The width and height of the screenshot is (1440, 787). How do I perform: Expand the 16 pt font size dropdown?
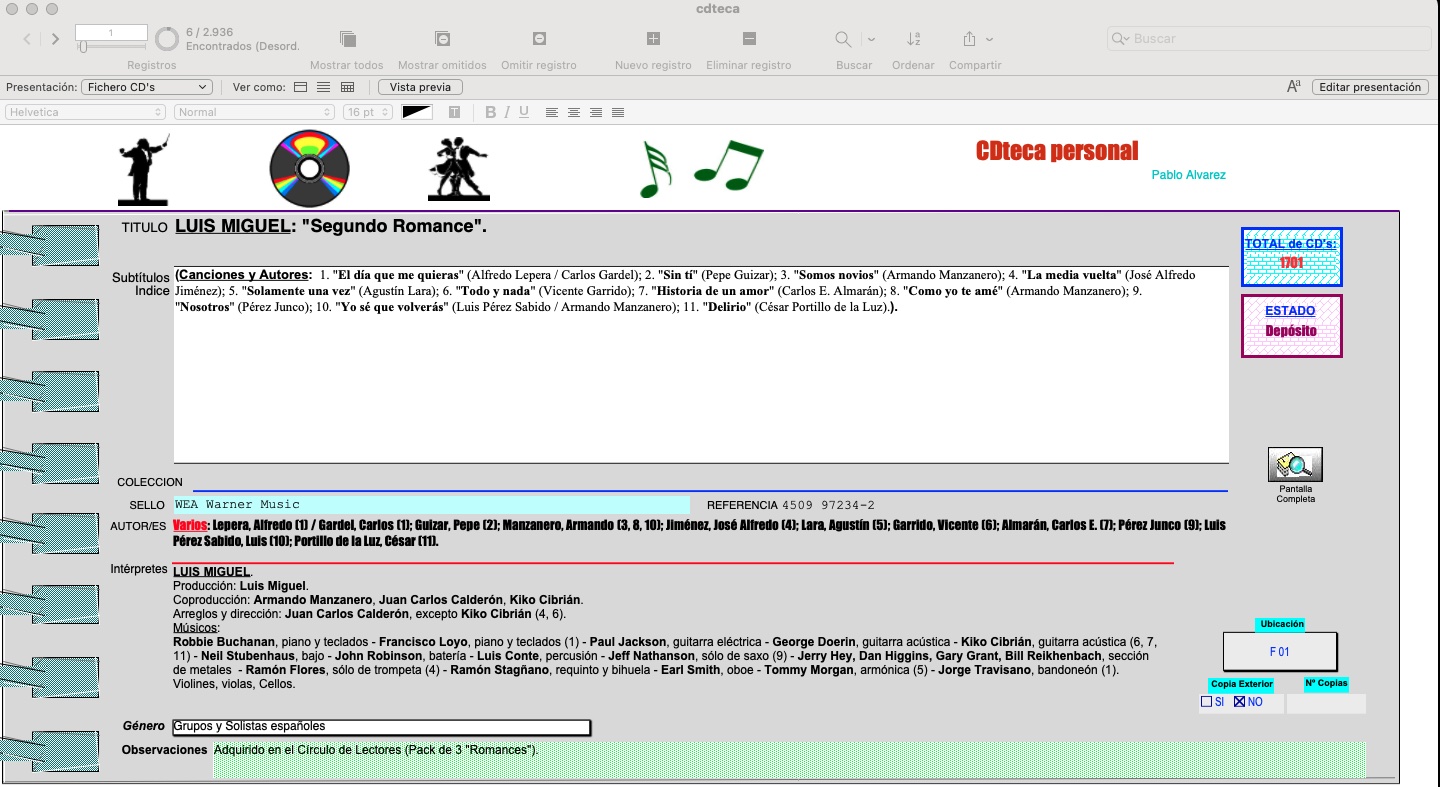click(367, 112)
